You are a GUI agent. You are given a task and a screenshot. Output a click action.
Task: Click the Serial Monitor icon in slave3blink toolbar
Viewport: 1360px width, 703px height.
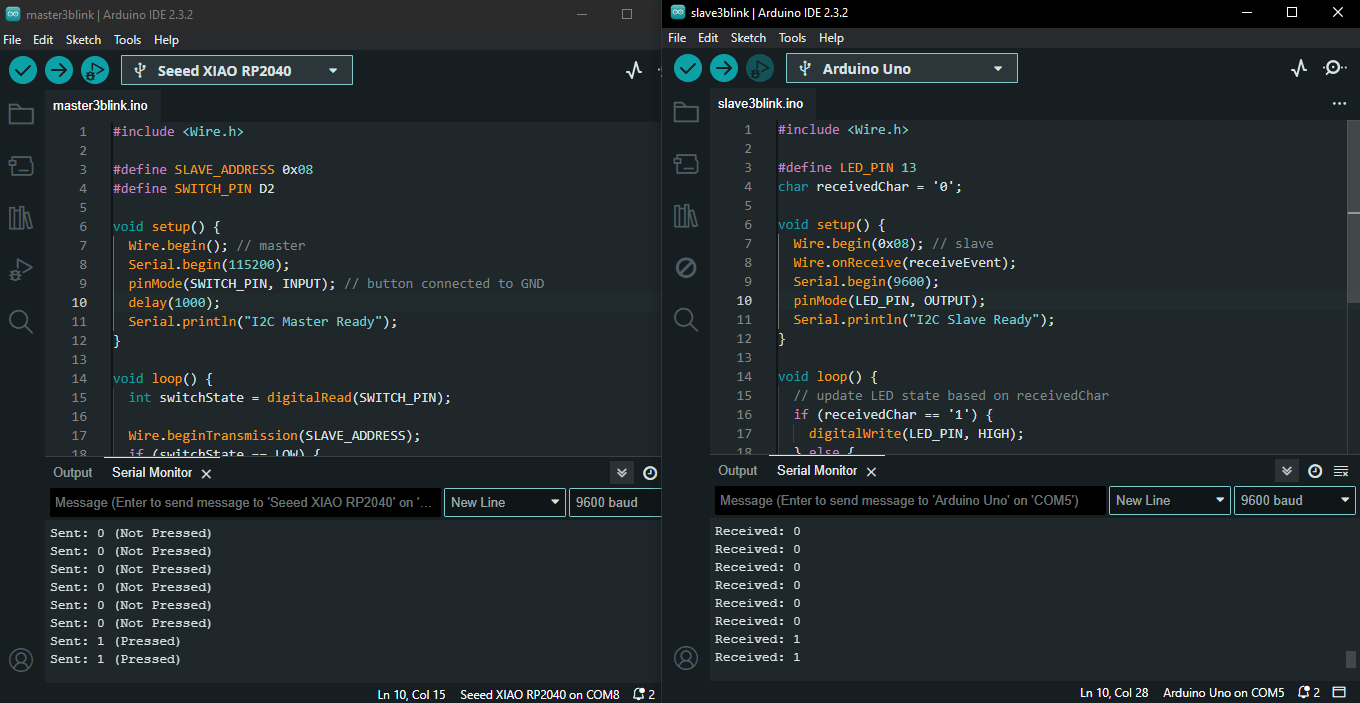point(1334,68)
